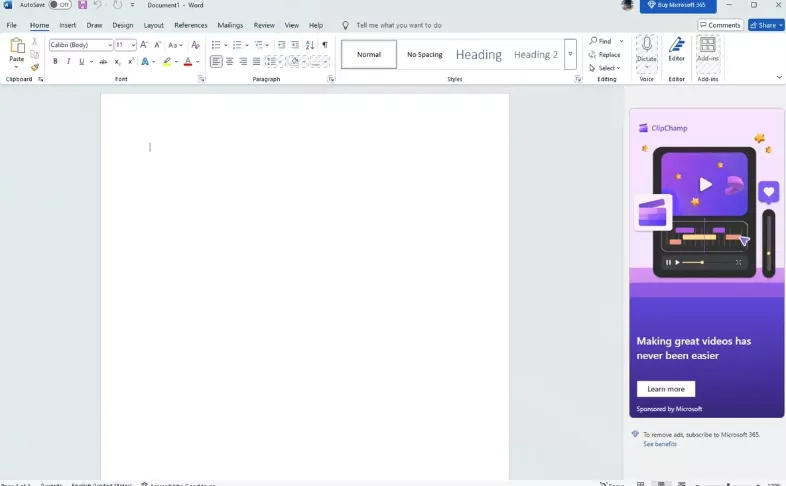Toggle Show/Hide paragraph marks

pyautogui.click(x=325, y=45)
